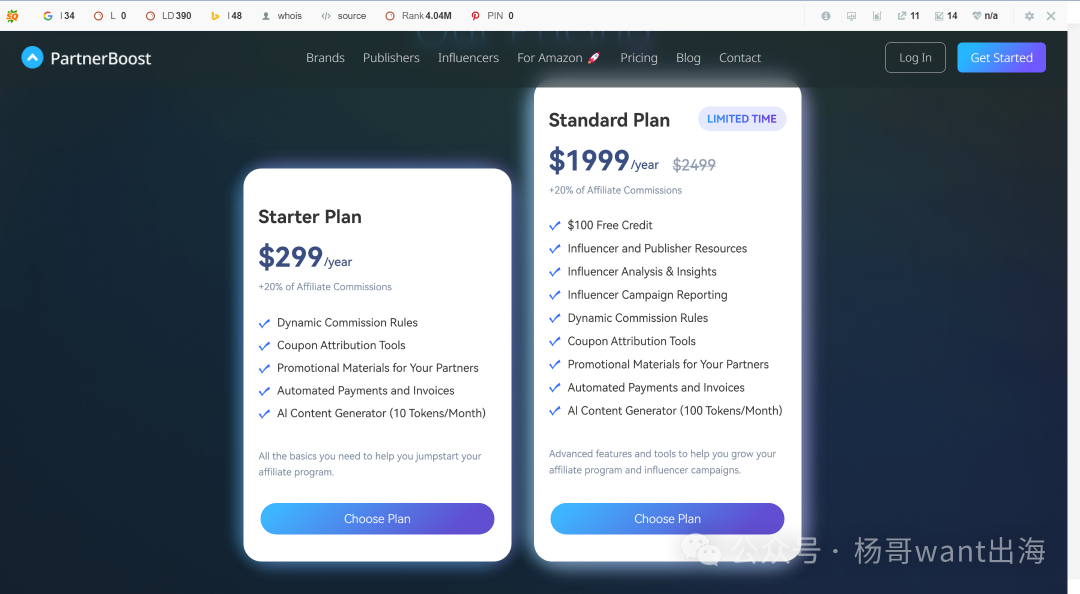This screenshot has width=1080, height=594.
Task: Go to the Influencers page
Action: tap(468, 58)
